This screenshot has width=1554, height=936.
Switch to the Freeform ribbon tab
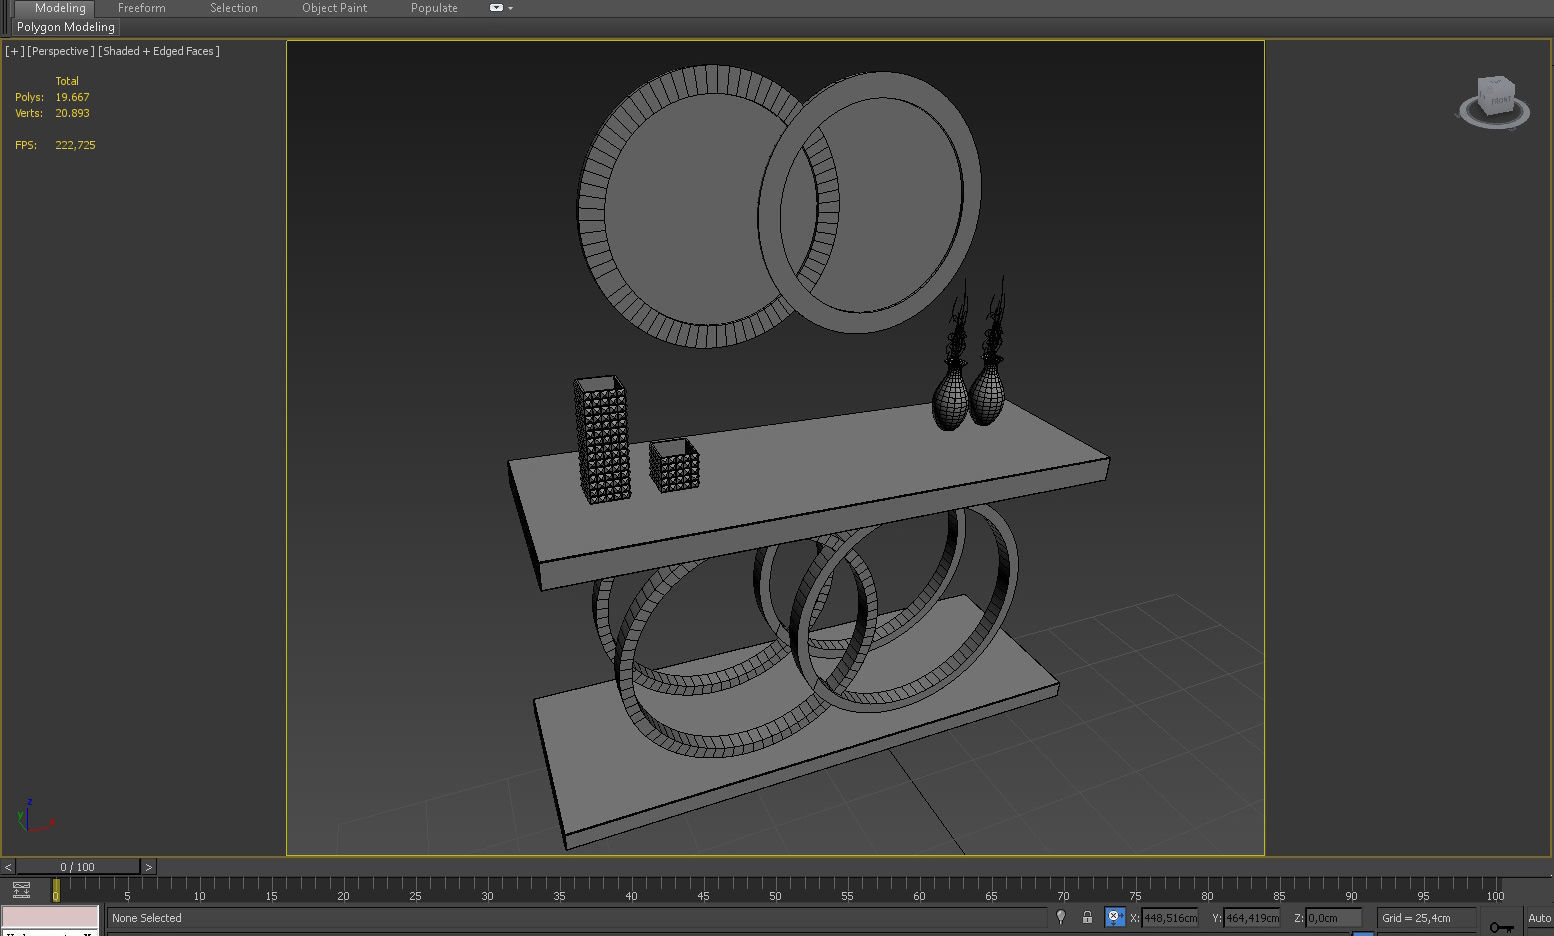(142, 8)
